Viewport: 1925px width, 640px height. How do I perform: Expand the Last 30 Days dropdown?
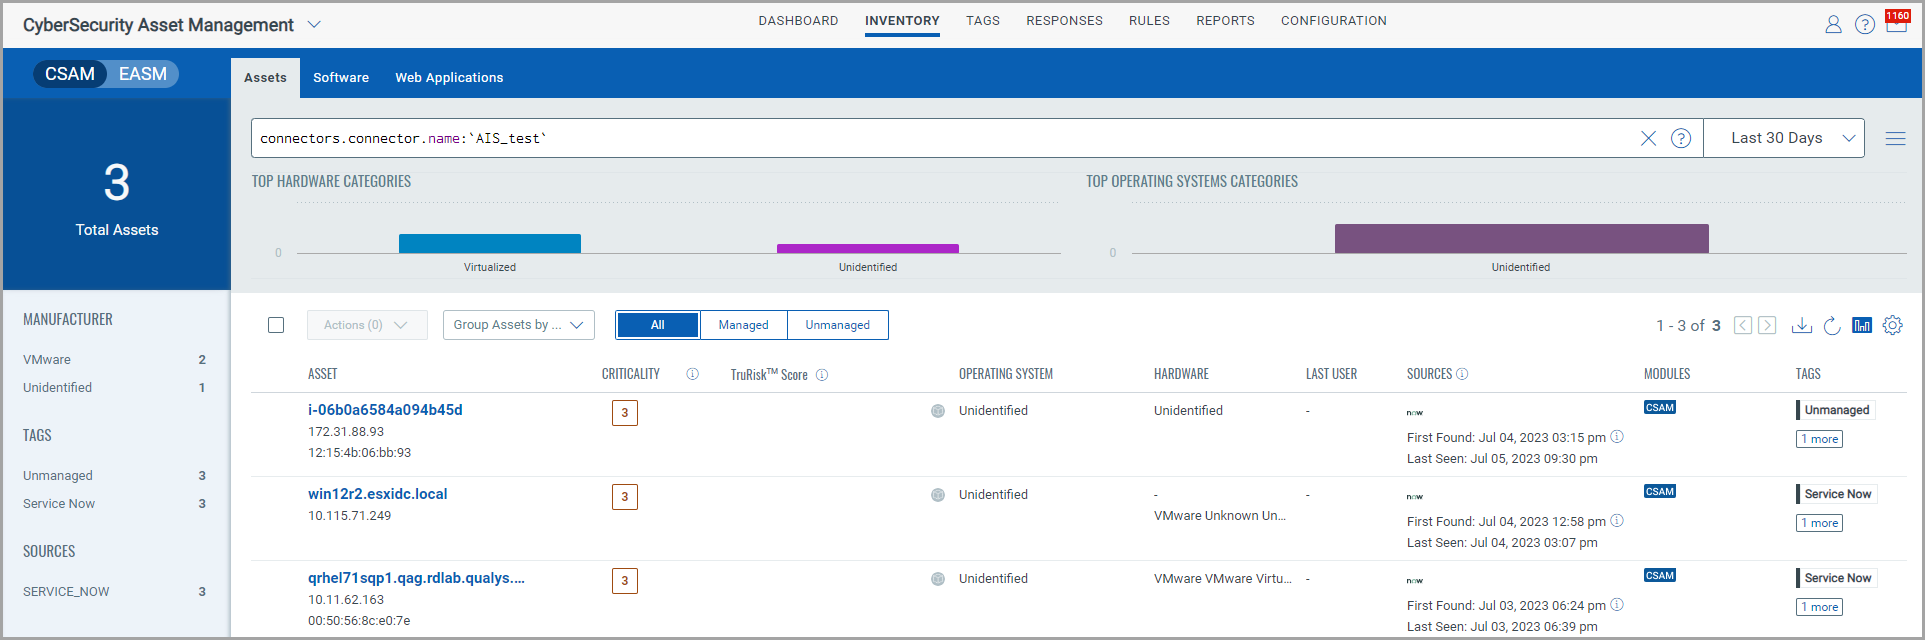pos(1783,138)
